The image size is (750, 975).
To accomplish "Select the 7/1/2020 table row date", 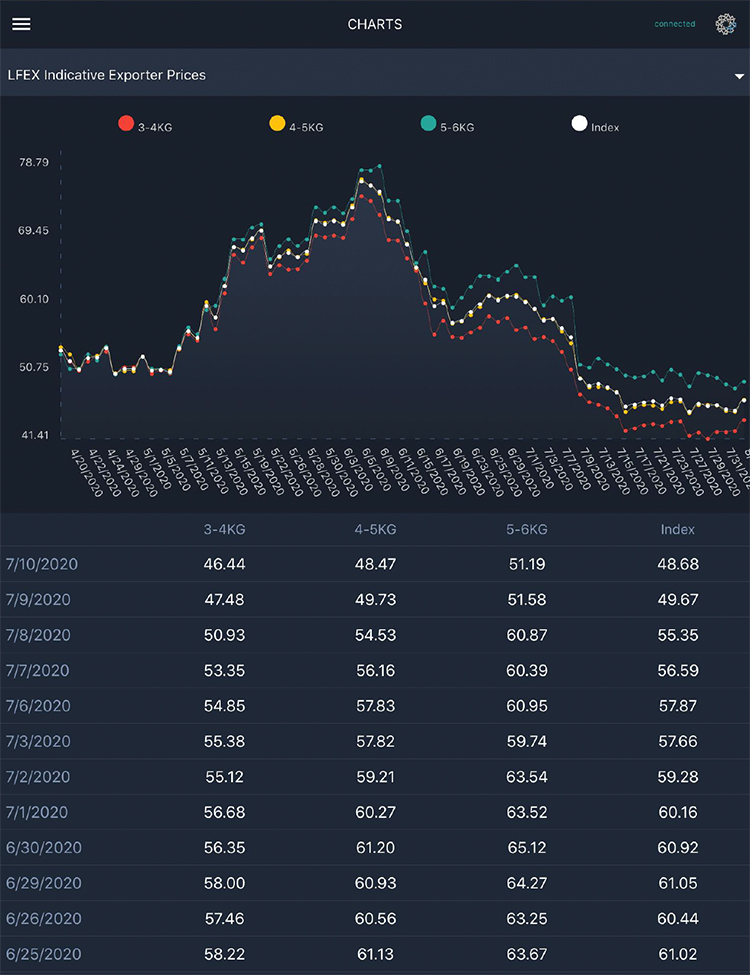I will [x=37, y=812].
